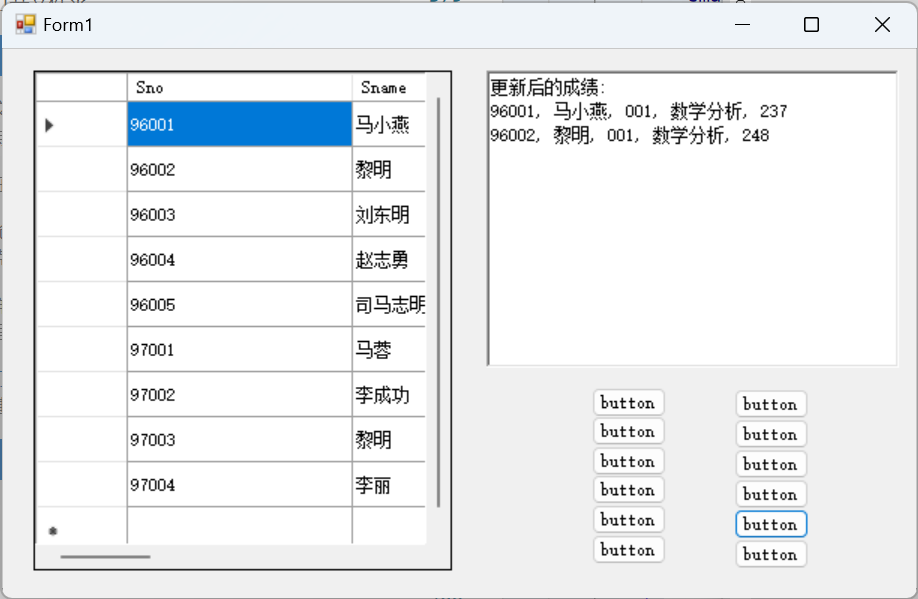Click the row header of row 96002
The height and width of the screenshot is (599, 918).
[81, 169]
